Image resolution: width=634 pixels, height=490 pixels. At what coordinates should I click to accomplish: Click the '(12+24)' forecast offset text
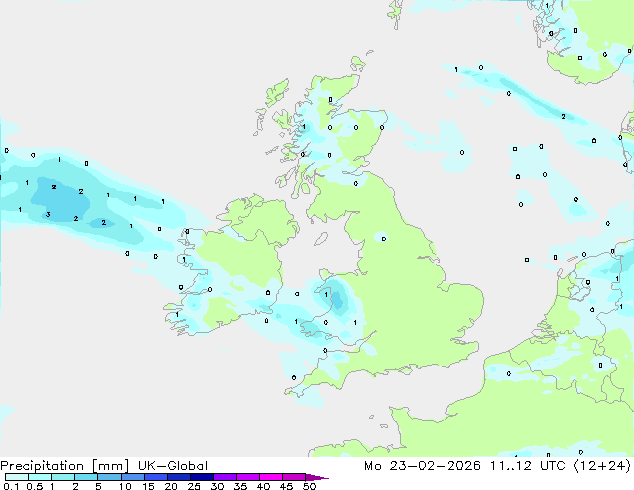(x=602, y=466)
